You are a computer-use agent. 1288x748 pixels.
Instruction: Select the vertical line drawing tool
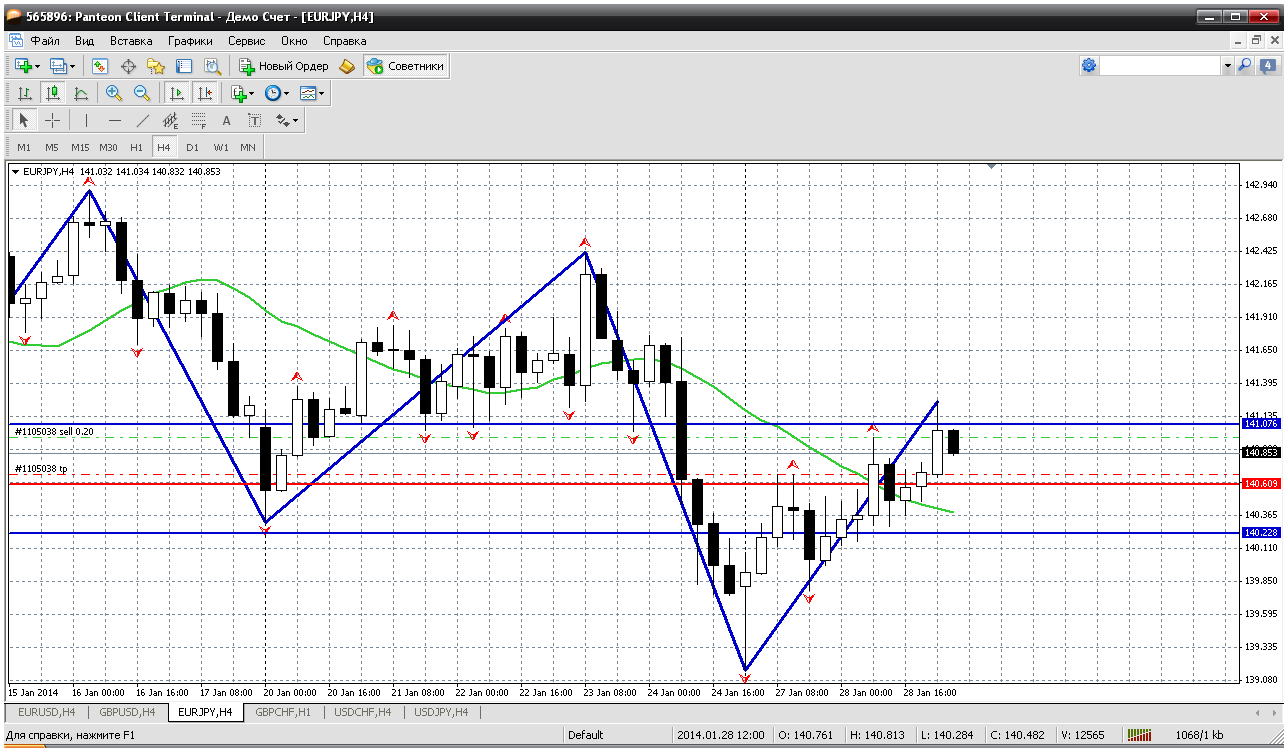(87, 120)
